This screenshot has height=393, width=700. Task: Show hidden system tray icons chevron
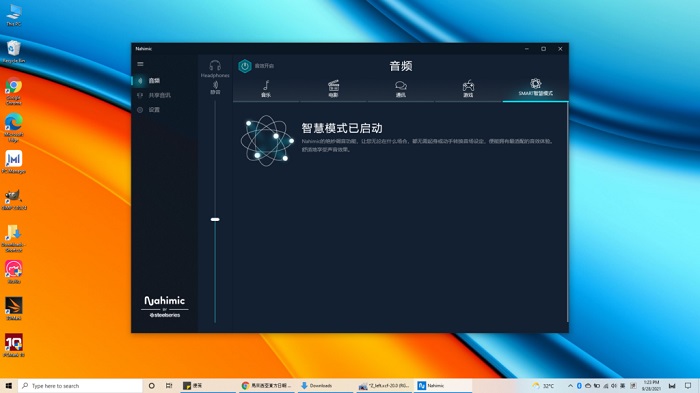point(570,385)
